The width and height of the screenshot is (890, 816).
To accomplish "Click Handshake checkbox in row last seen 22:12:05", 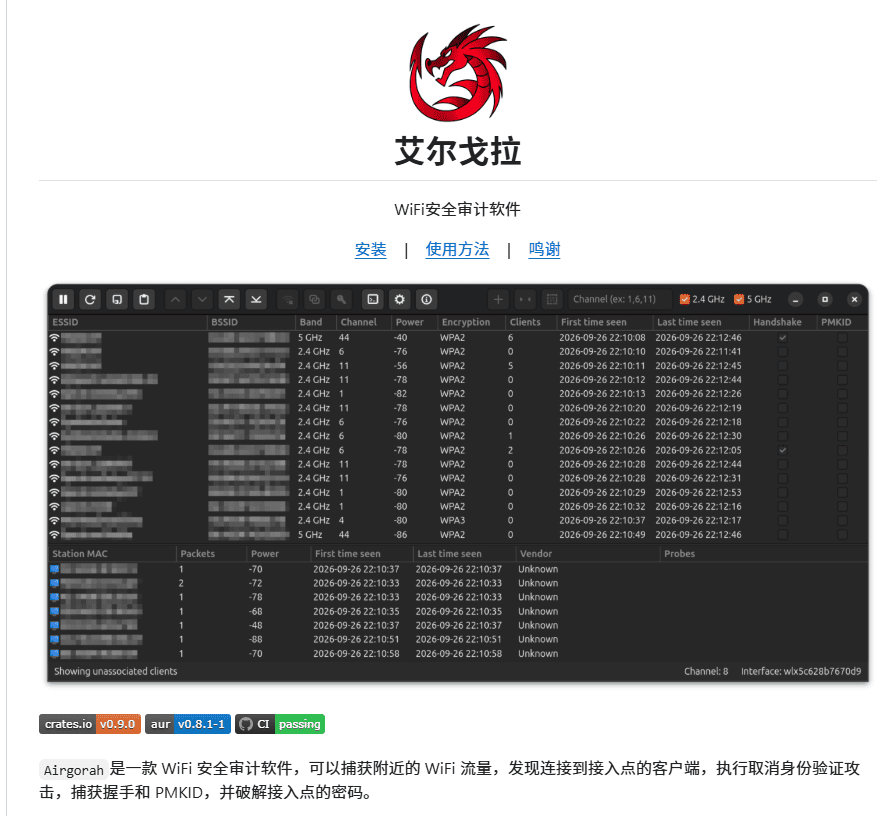I will tap(783, 450).
